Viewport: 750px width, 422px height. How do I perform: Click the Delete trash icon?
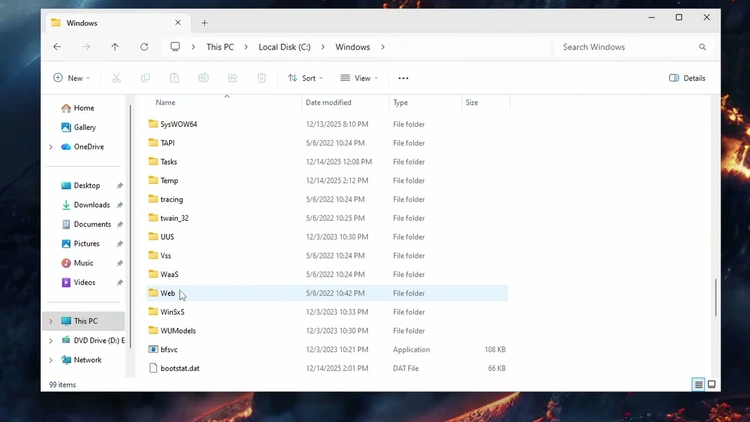pyautogui.click(x=262, y=78)
